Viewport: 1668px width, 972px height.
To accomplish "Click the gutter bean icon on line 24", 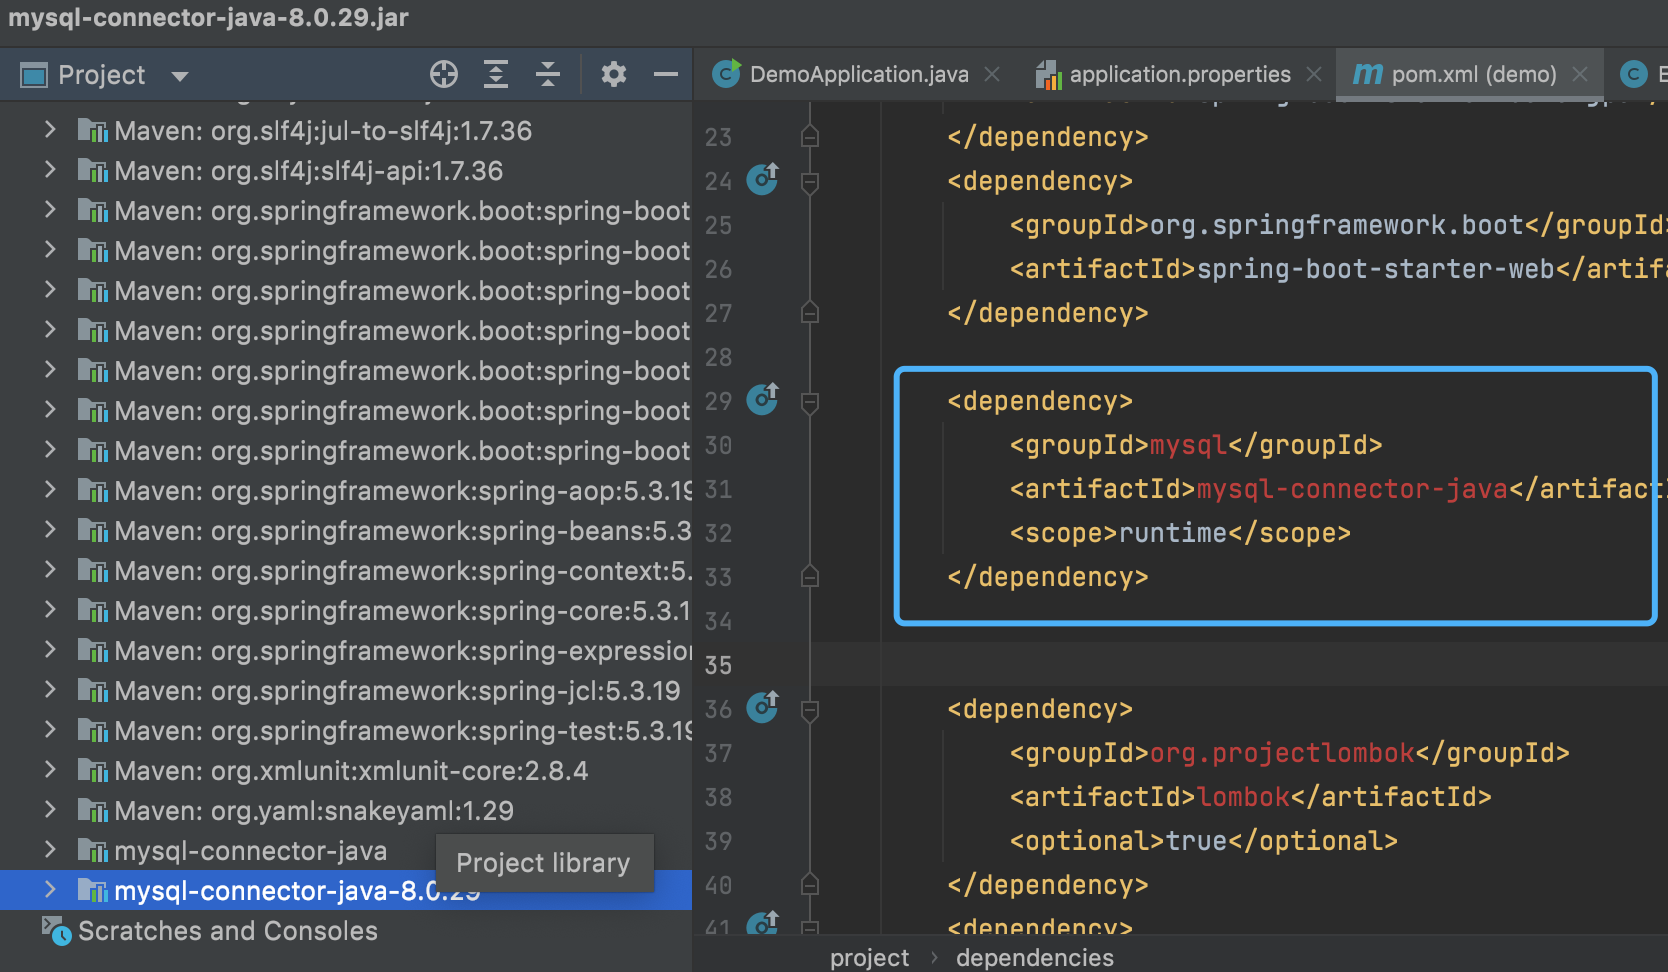I will coord(763,179).
